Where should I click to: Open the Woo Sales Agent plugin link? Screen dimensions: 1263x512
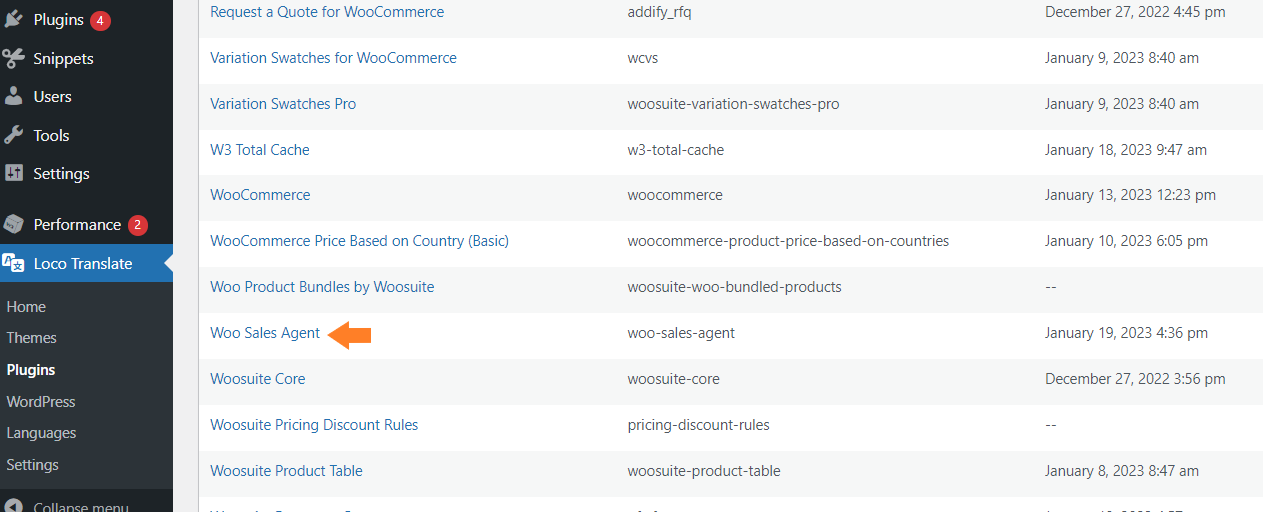pos(265,333)
